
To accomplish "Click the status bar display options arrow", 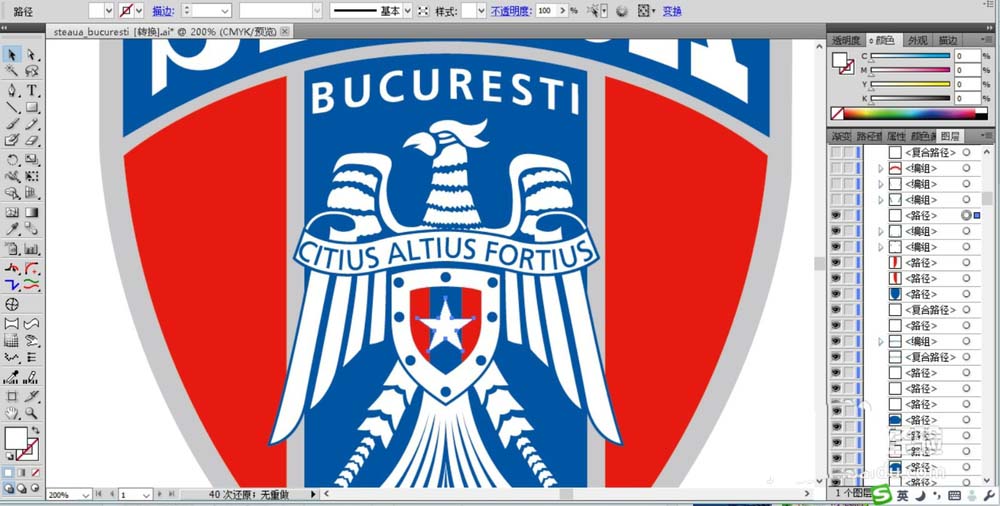I will click(313, 494).
